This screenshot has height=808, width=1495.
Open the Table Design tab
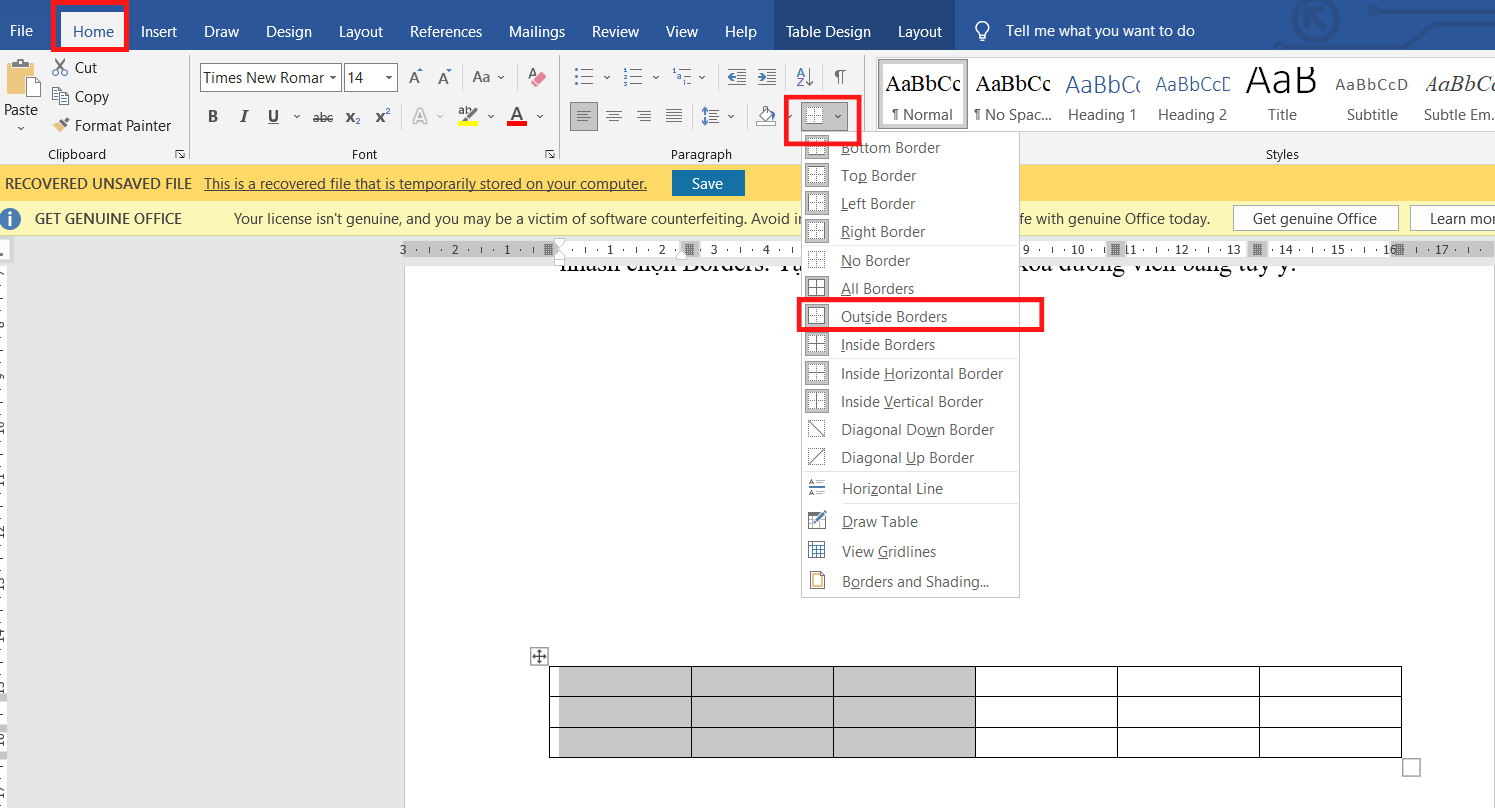tap(828, 31)
